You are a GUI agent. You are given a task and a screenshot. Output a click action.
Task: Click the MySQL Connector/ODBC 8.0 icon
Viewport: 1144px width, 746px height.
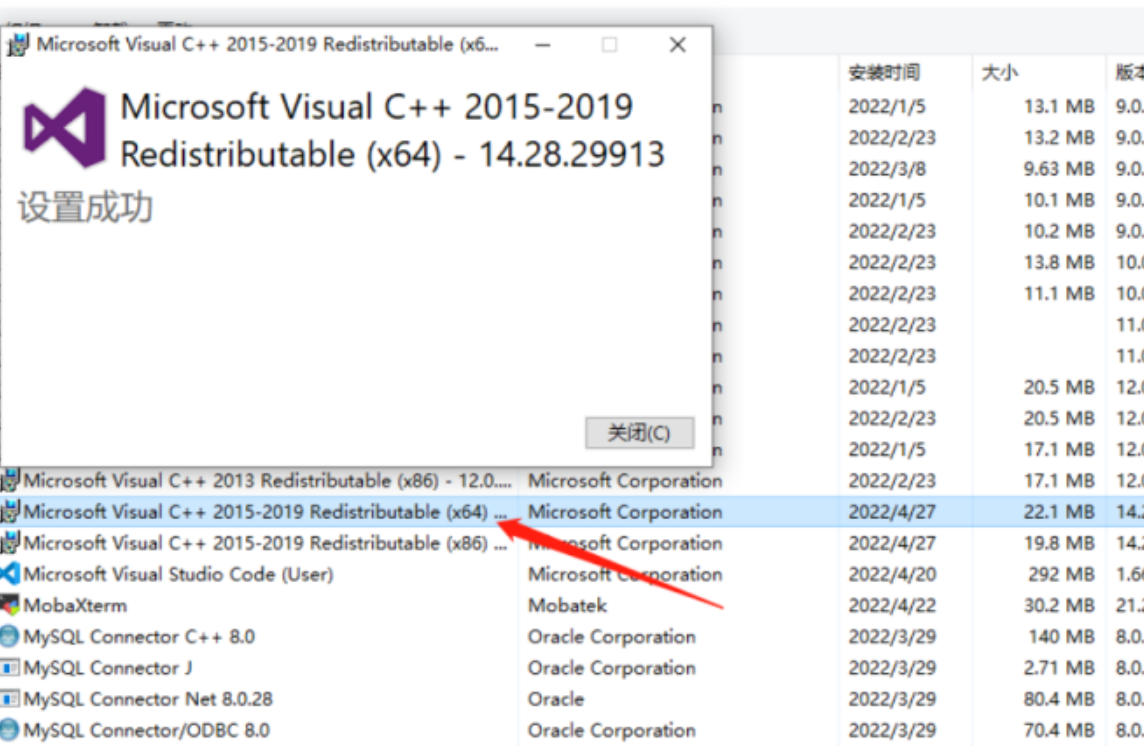[x=11, y=730]
